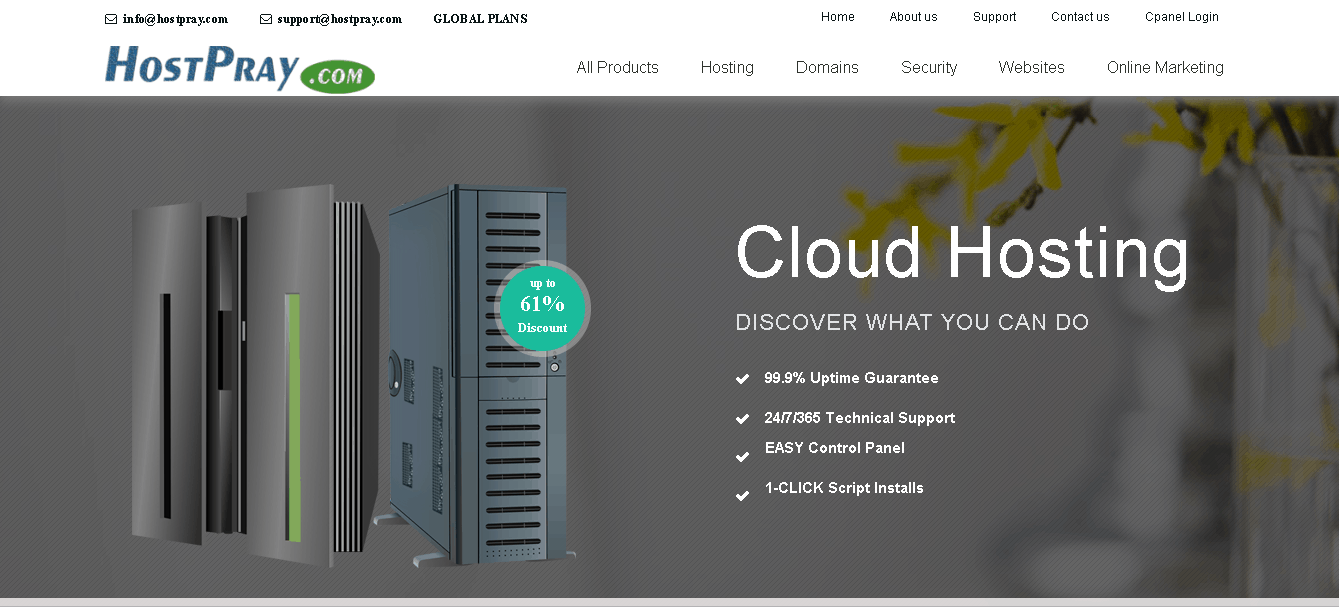Click the envelope icon beside info@hostpray.com

tap(111, 19)
